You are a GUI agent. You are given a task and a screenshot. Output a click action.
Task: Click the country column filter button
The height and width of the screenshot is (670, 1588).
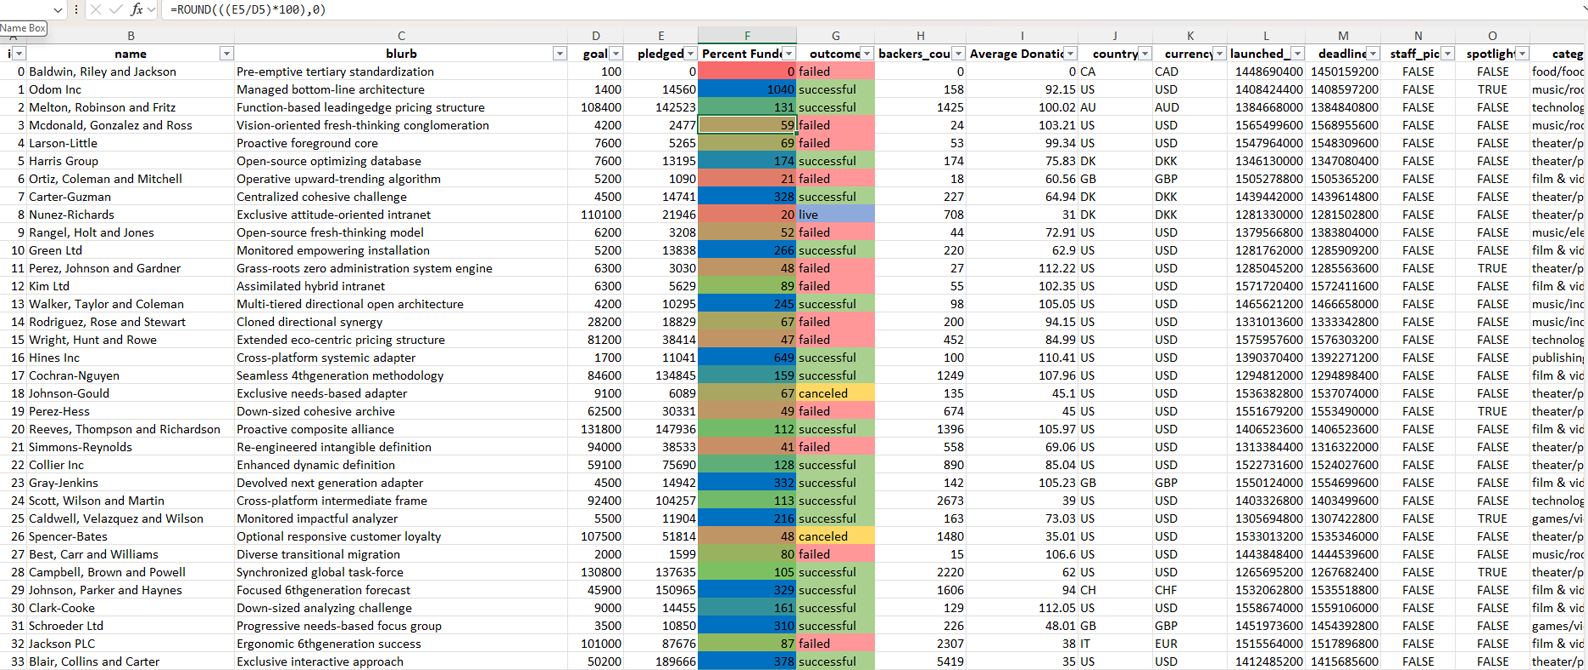pyautogui.click(x=1145, y=54)
